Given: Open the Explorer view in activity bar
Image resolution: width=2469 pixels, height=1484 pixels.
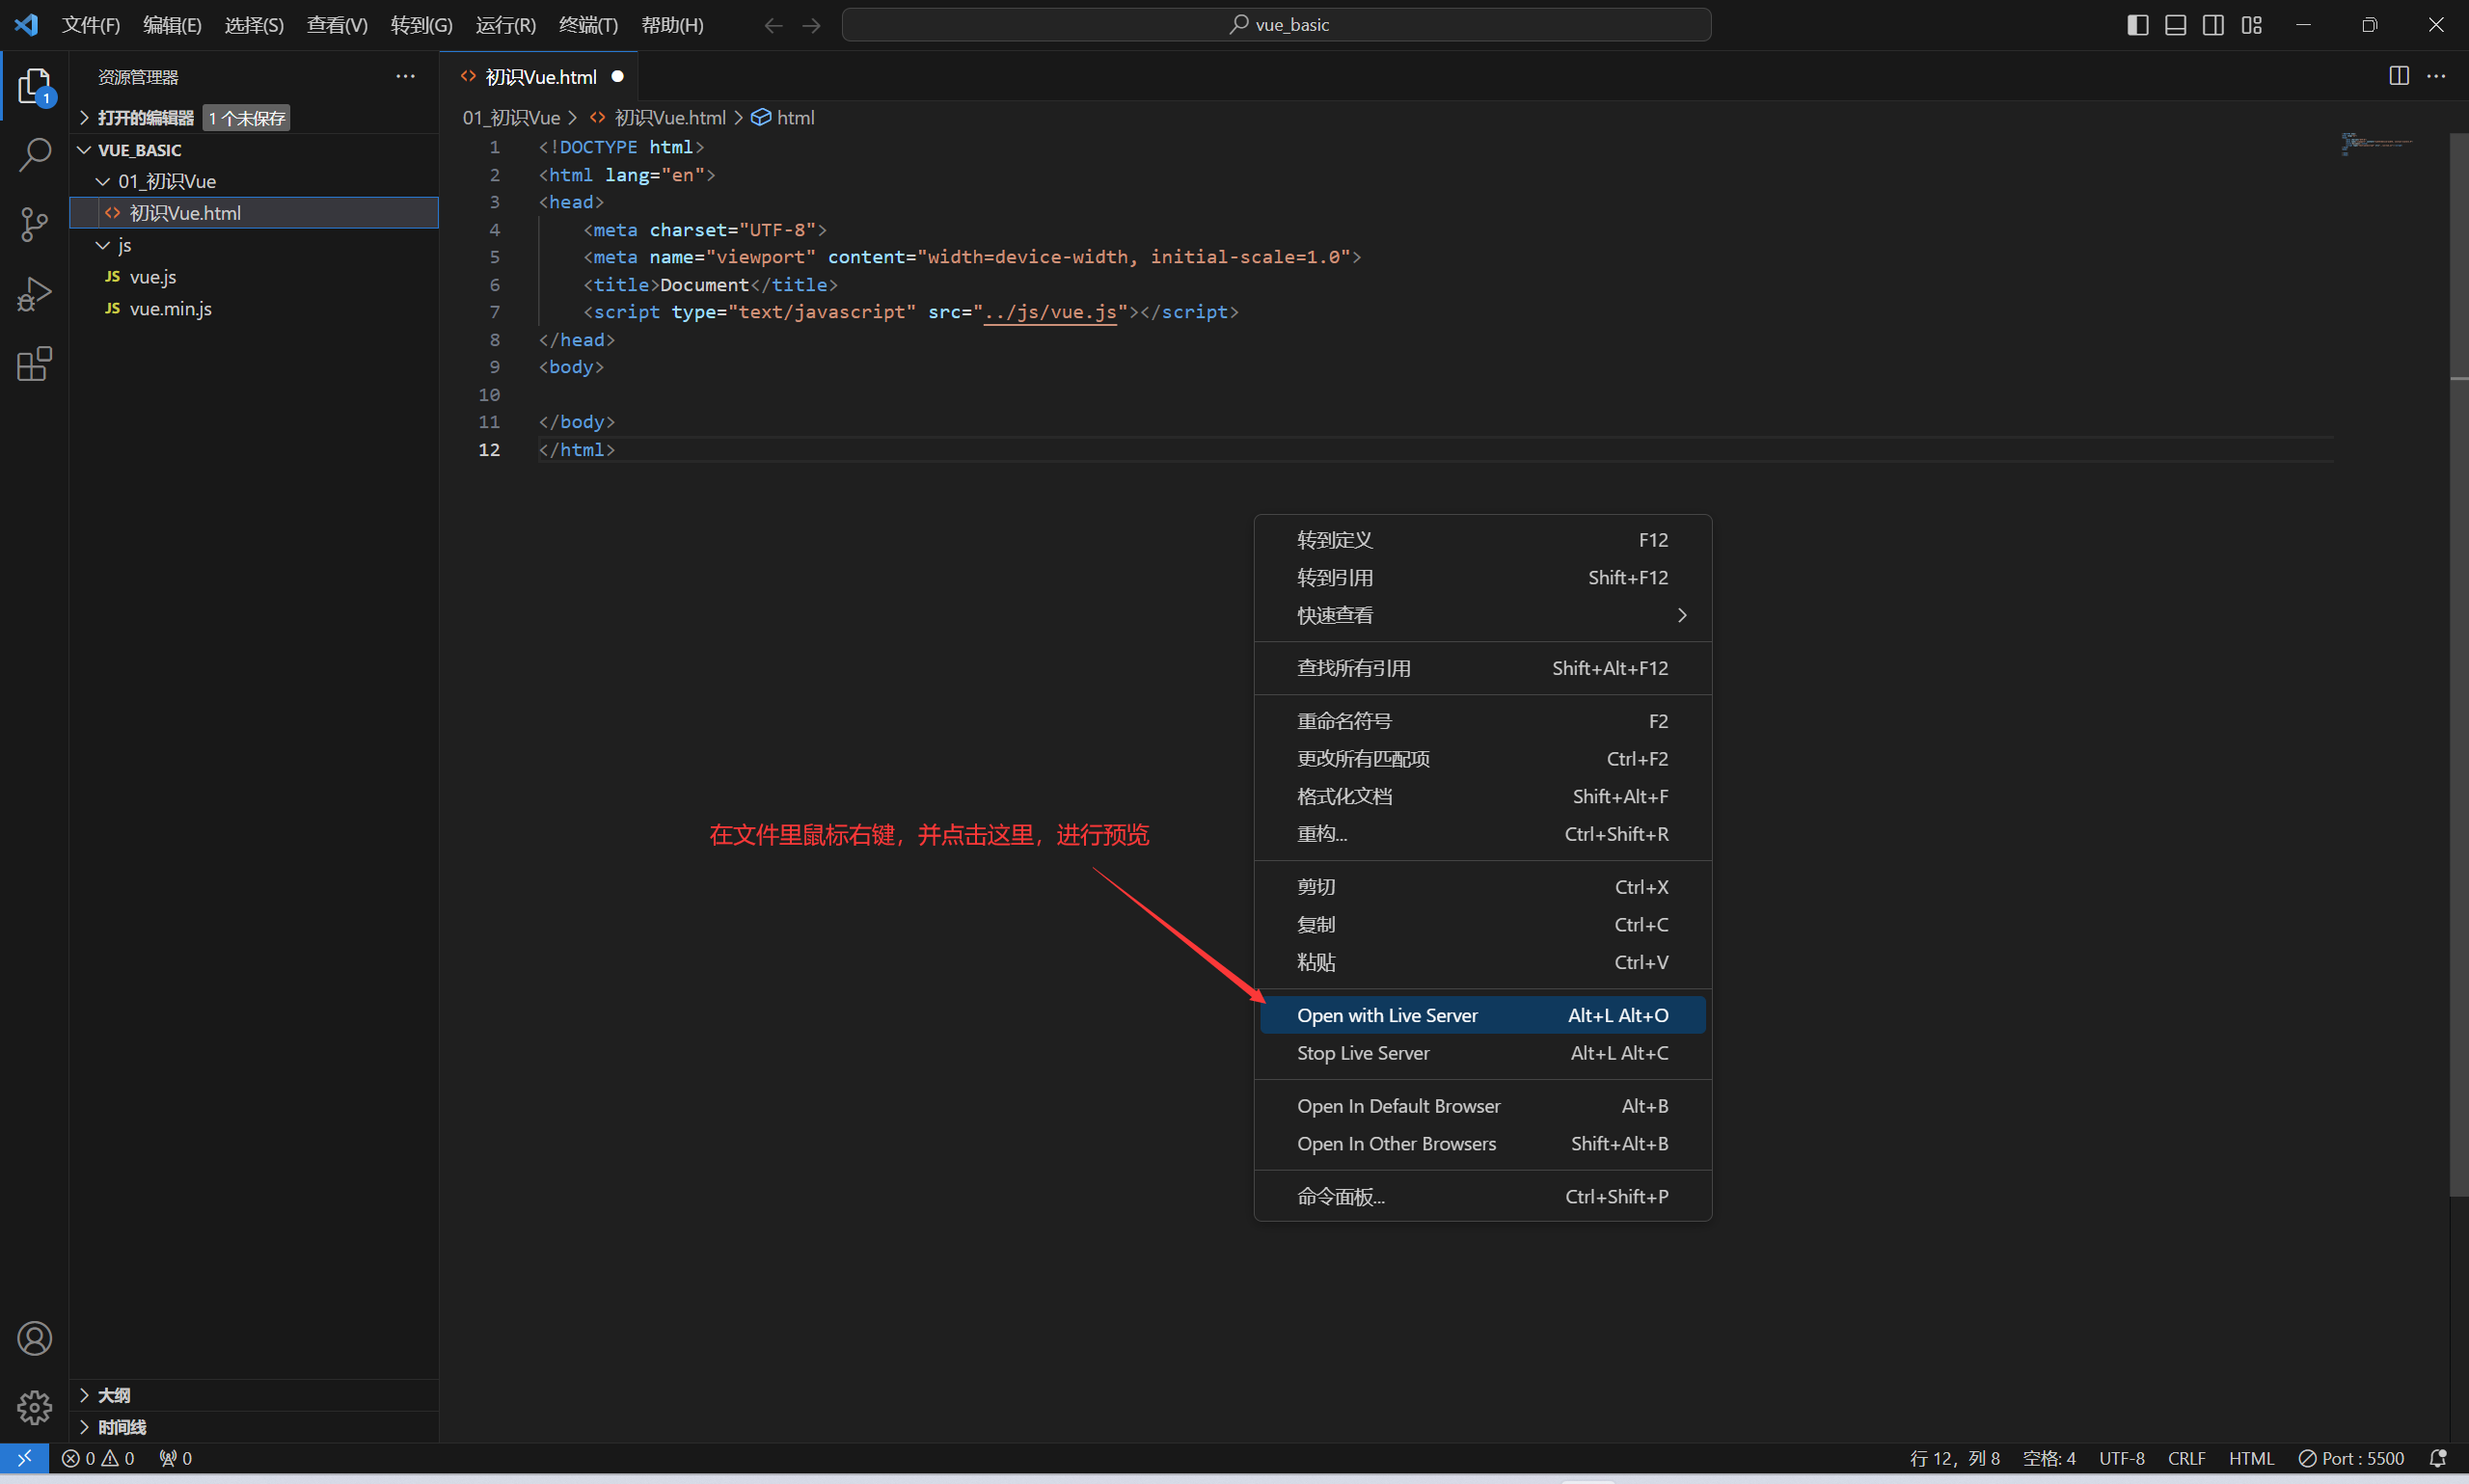Looking at the screenshot, I should pyautogui.click(x=34, y=86).
